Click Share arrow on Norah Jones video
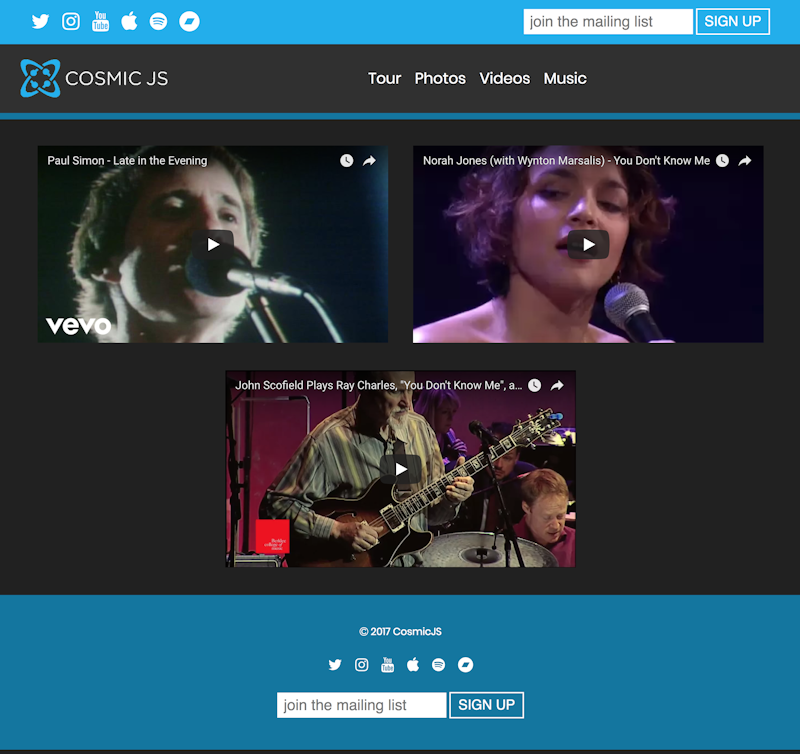The image size is (800, 754). 745,161
